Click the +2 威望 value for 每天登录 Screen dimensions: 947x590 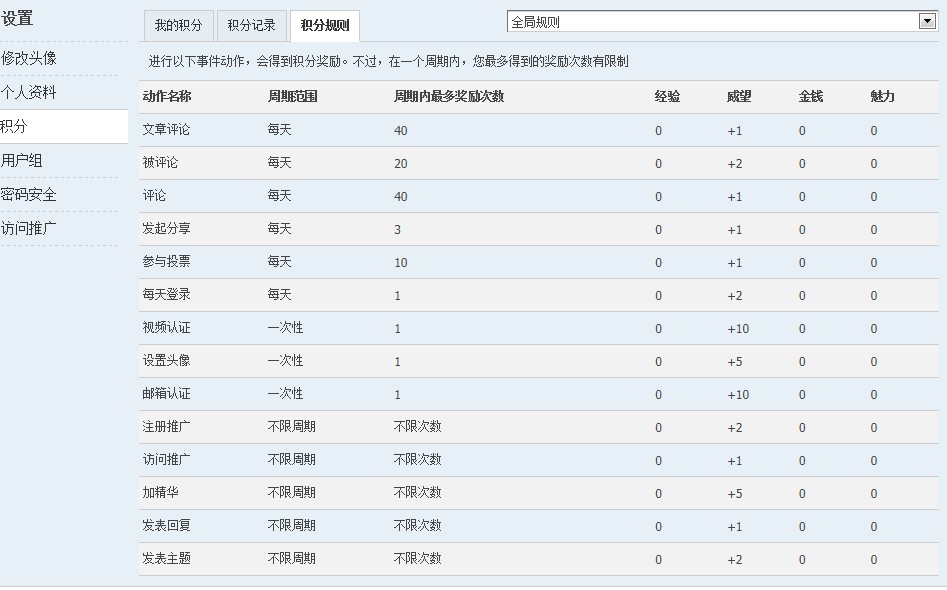pos(735,296)
